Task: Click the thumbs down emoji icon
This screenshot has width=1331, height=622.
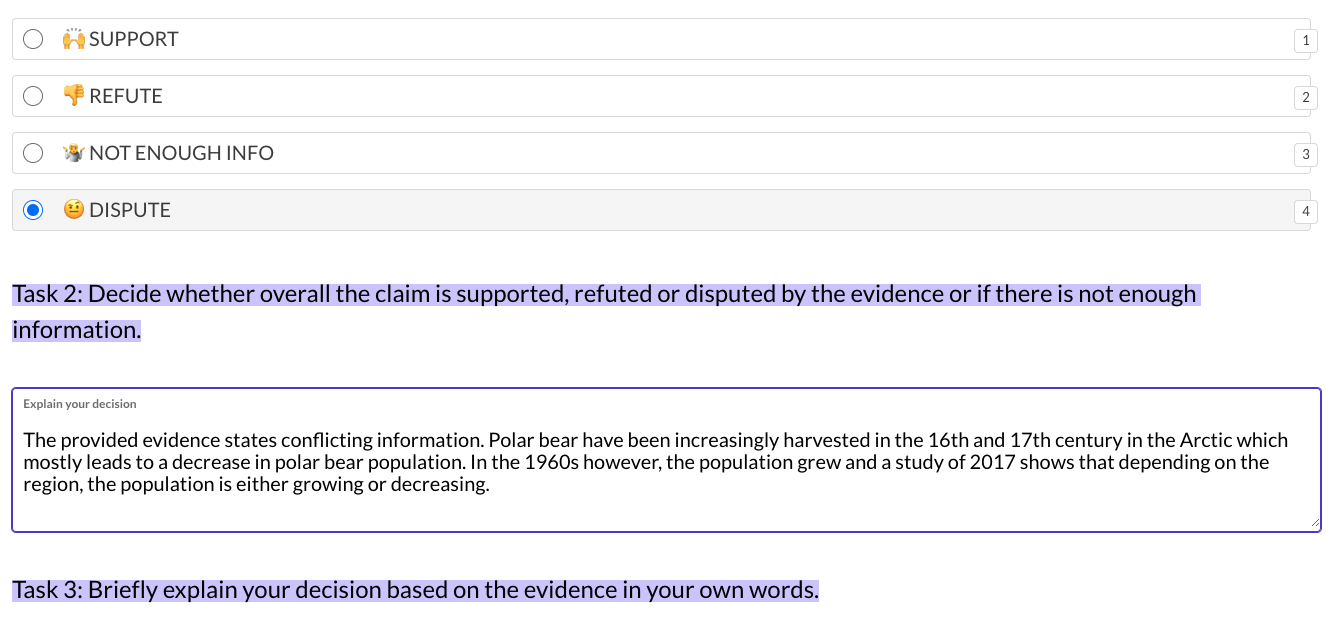Action: click(x=73, y=96)
